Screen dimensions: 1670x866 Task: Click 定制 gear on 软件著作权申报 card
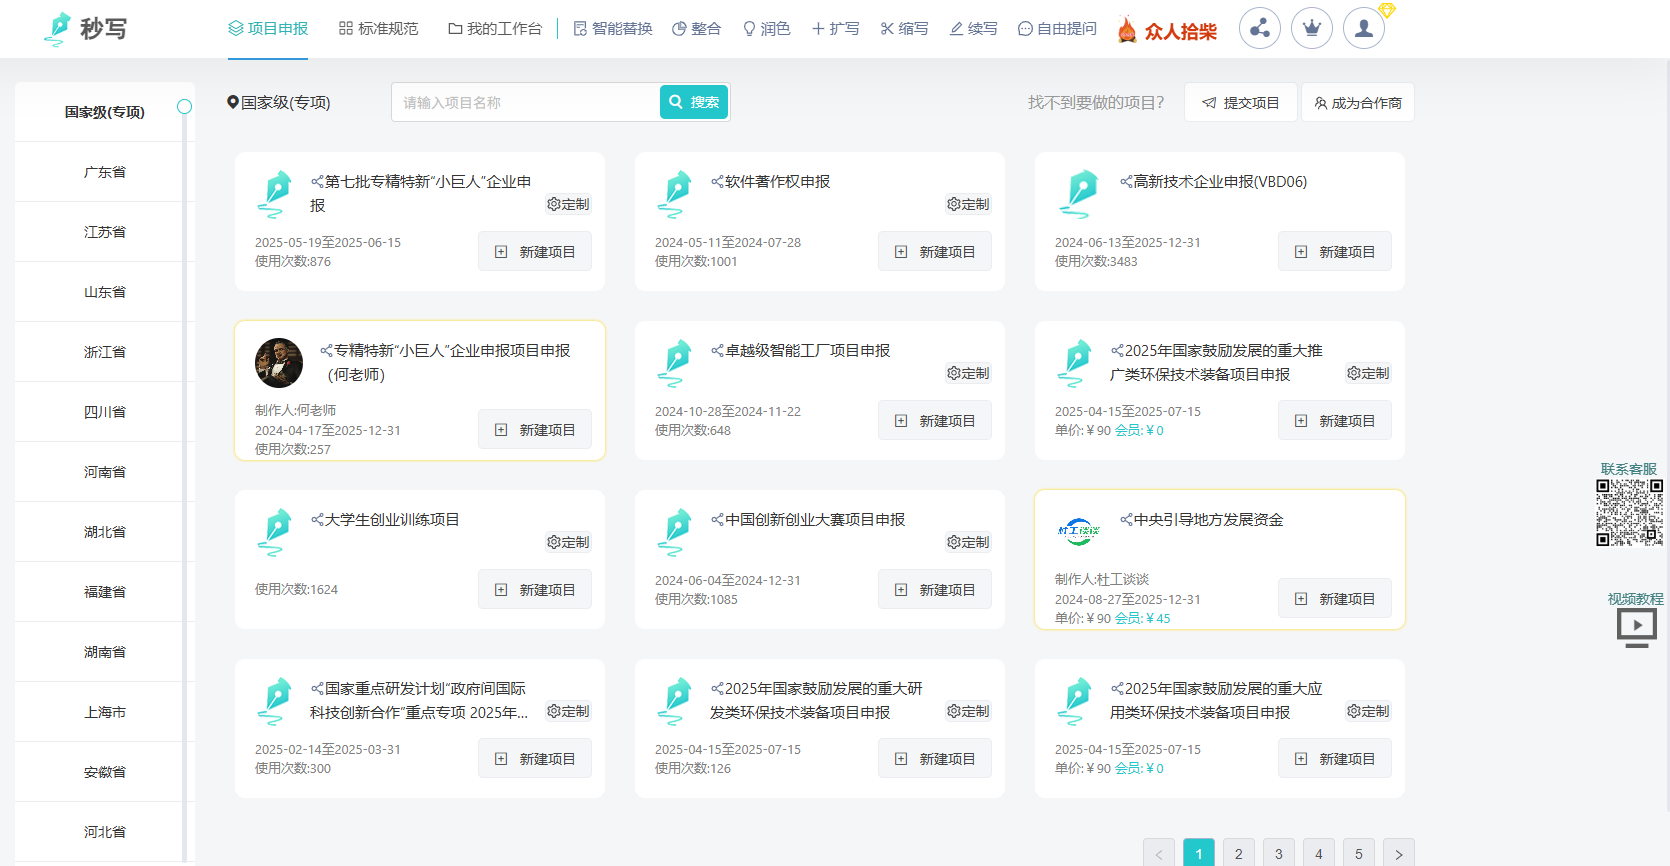(x=968, y=204)
